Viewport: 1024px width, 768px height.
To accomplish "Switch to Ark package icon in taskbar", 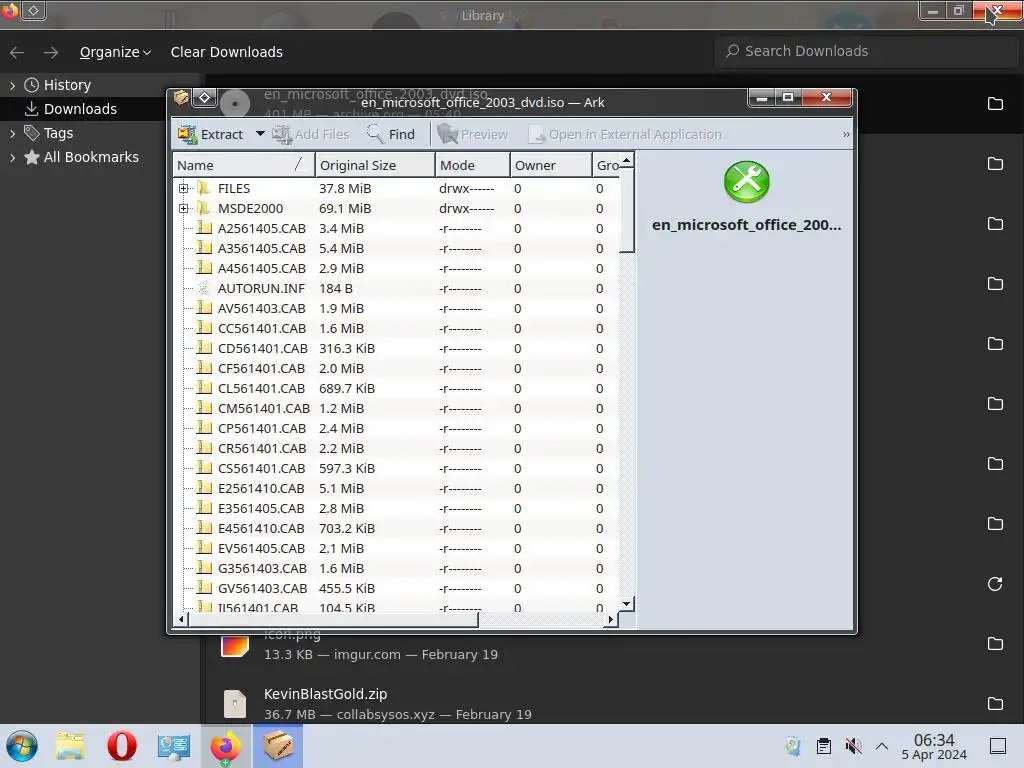I will (278, 746).
